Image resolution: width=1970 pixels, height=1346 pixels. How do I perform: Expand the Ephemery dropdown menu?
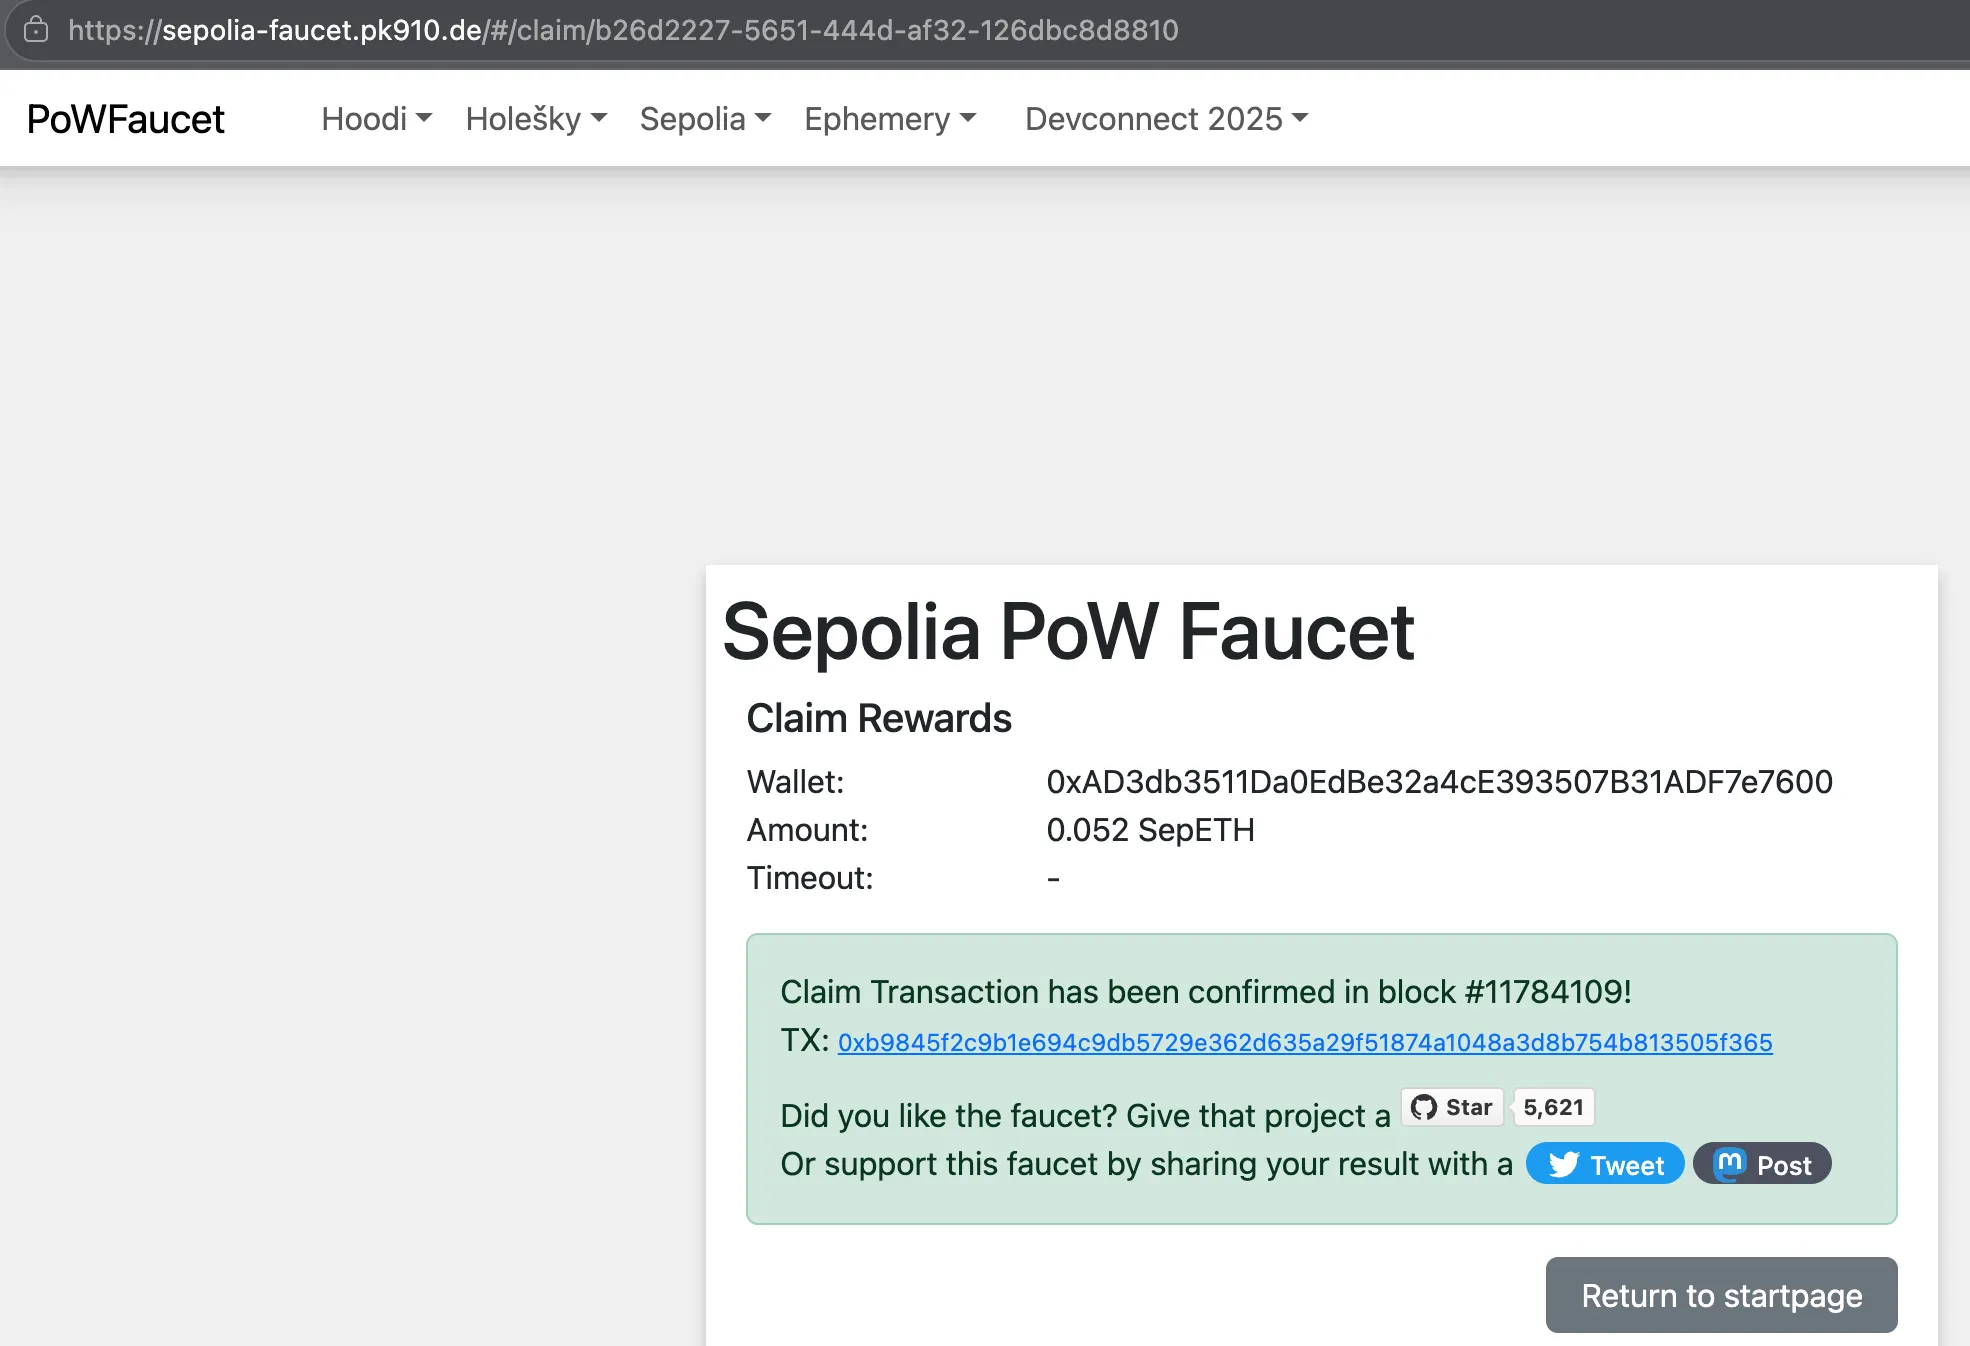click(x=890, y=119)
